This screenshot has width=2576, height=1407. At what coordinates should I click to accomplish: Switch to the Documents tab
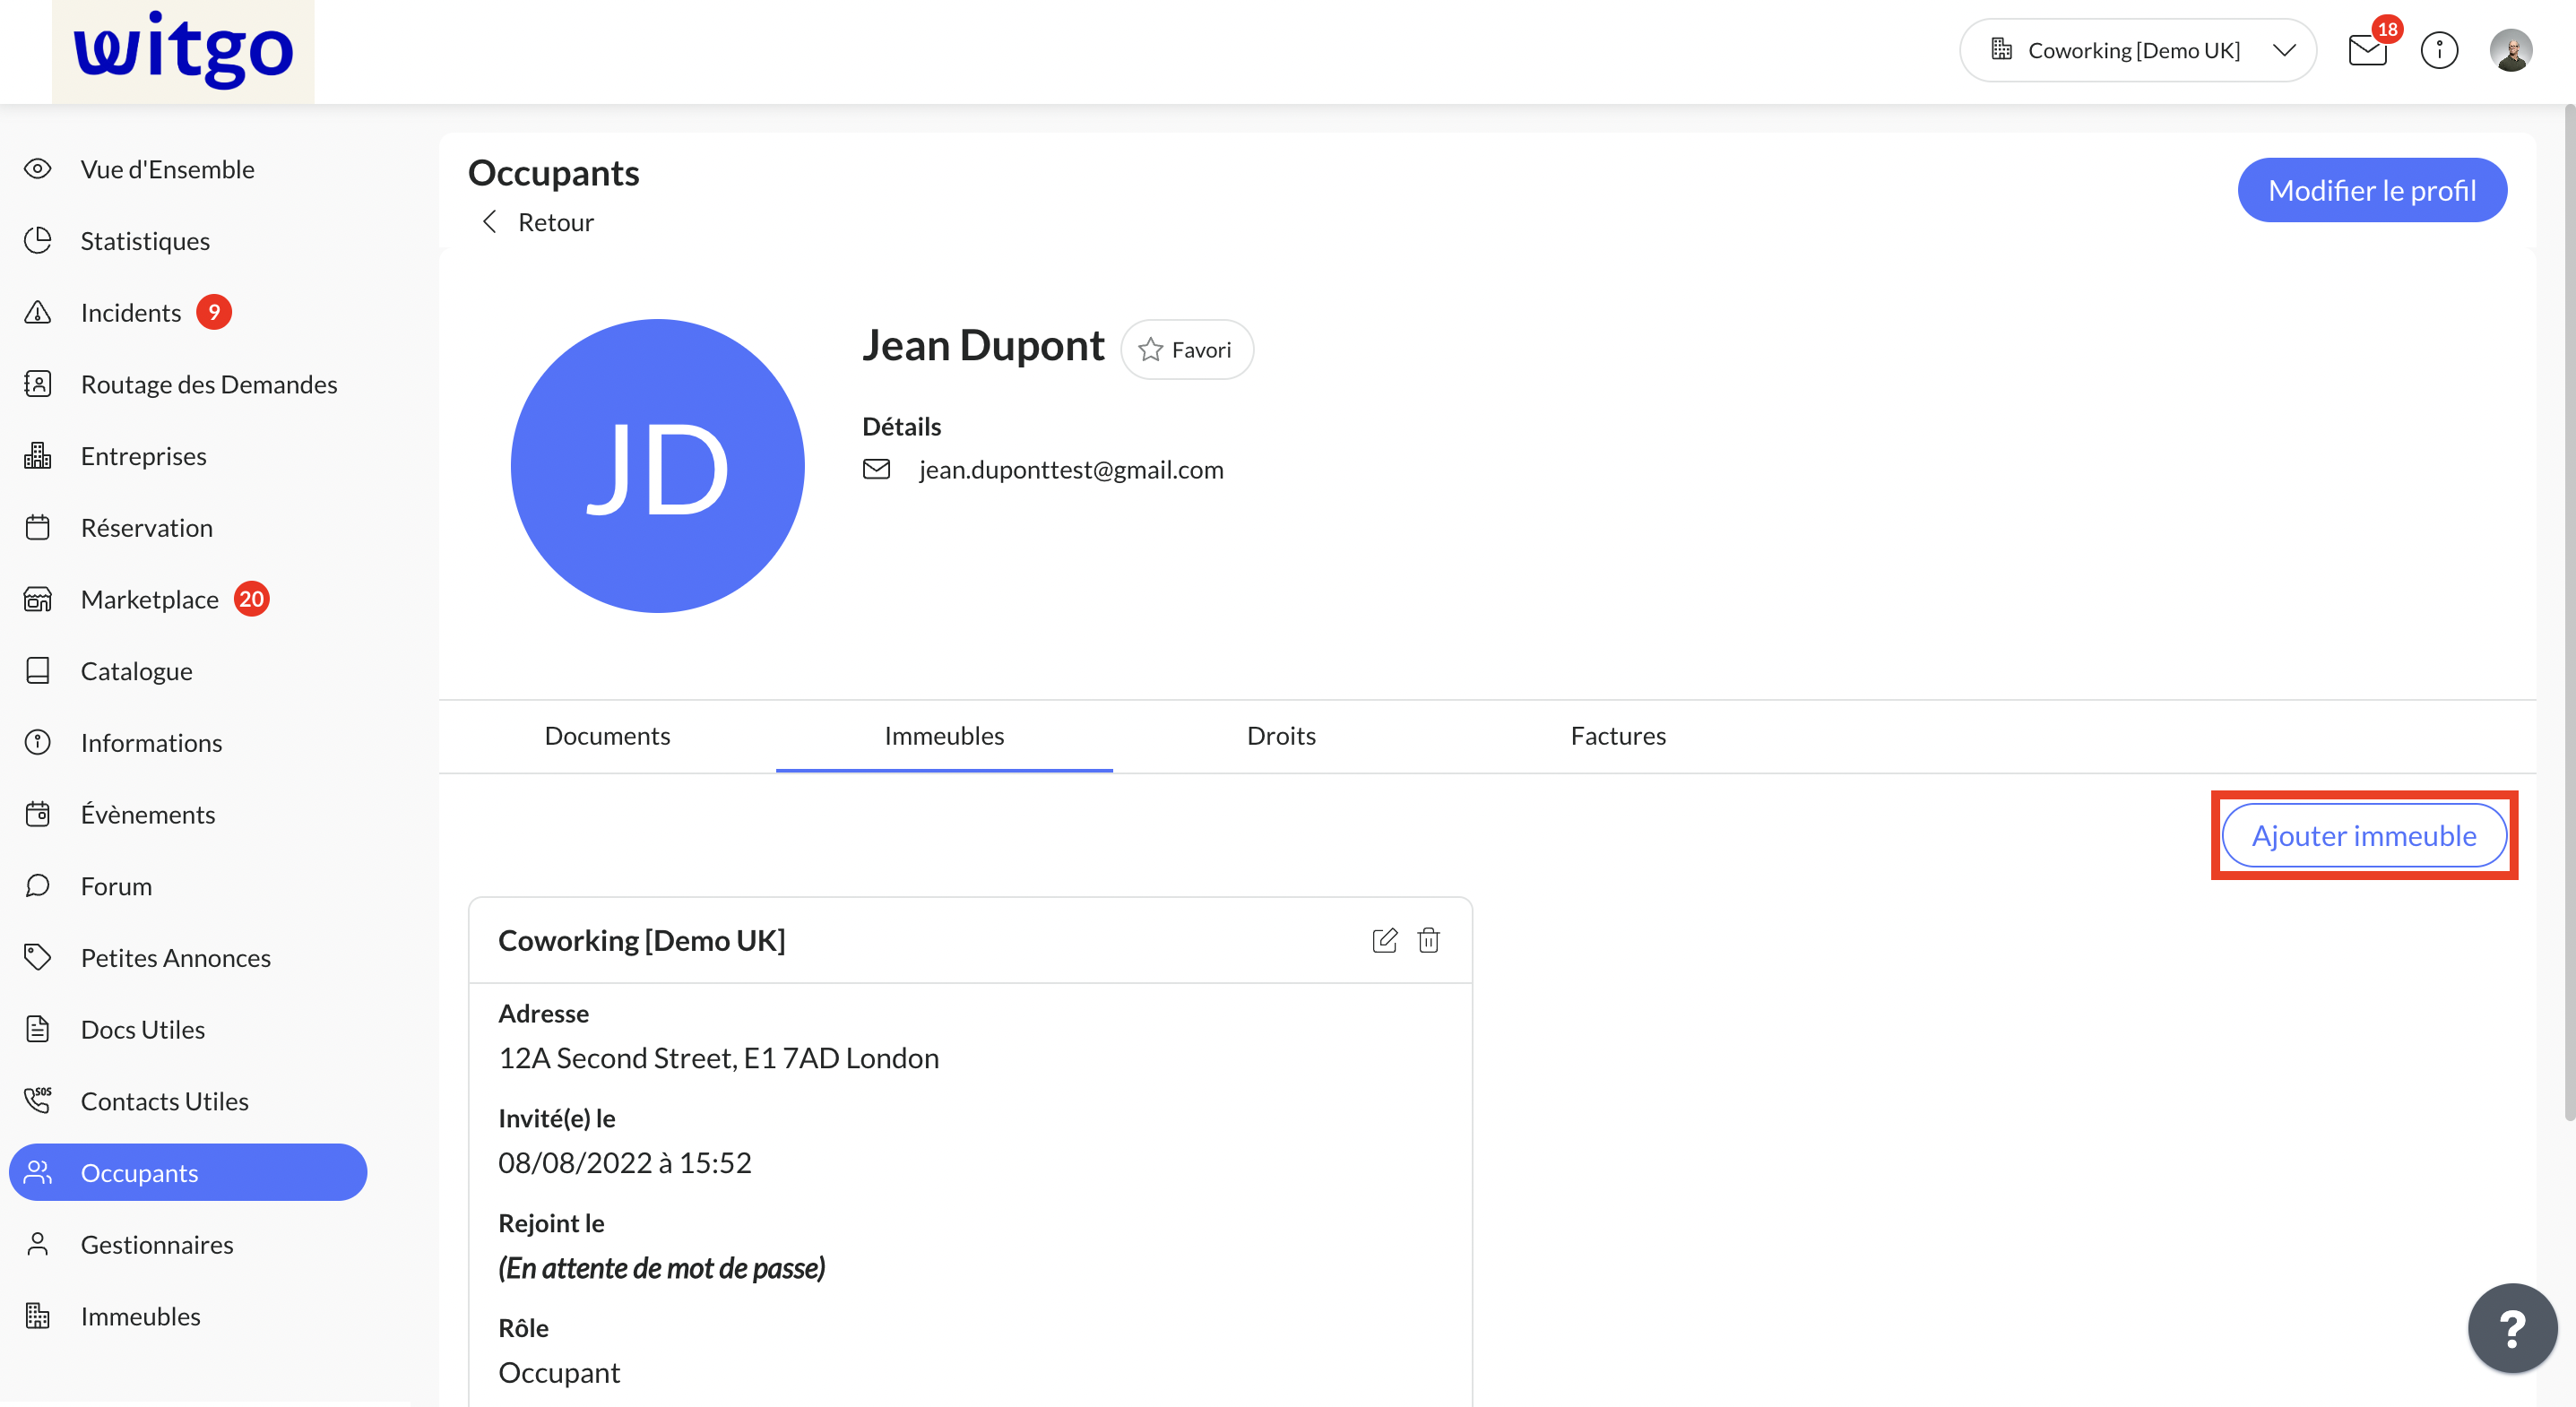(x=607, y=736)
